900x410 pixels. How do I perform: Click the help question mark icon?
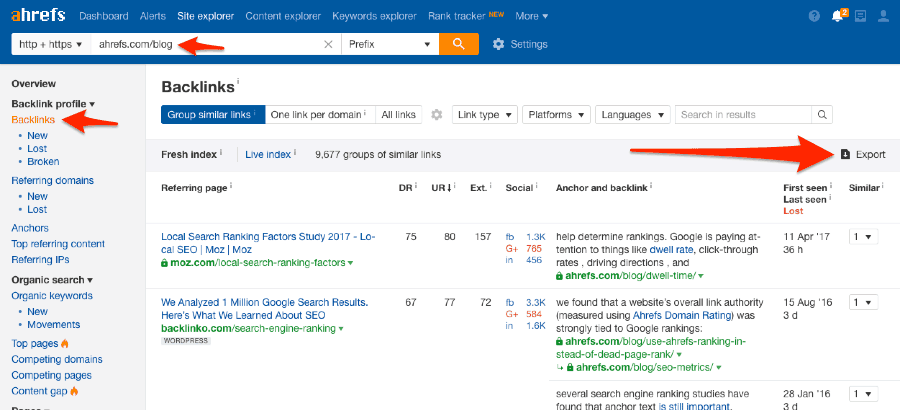tap(814, 16)
